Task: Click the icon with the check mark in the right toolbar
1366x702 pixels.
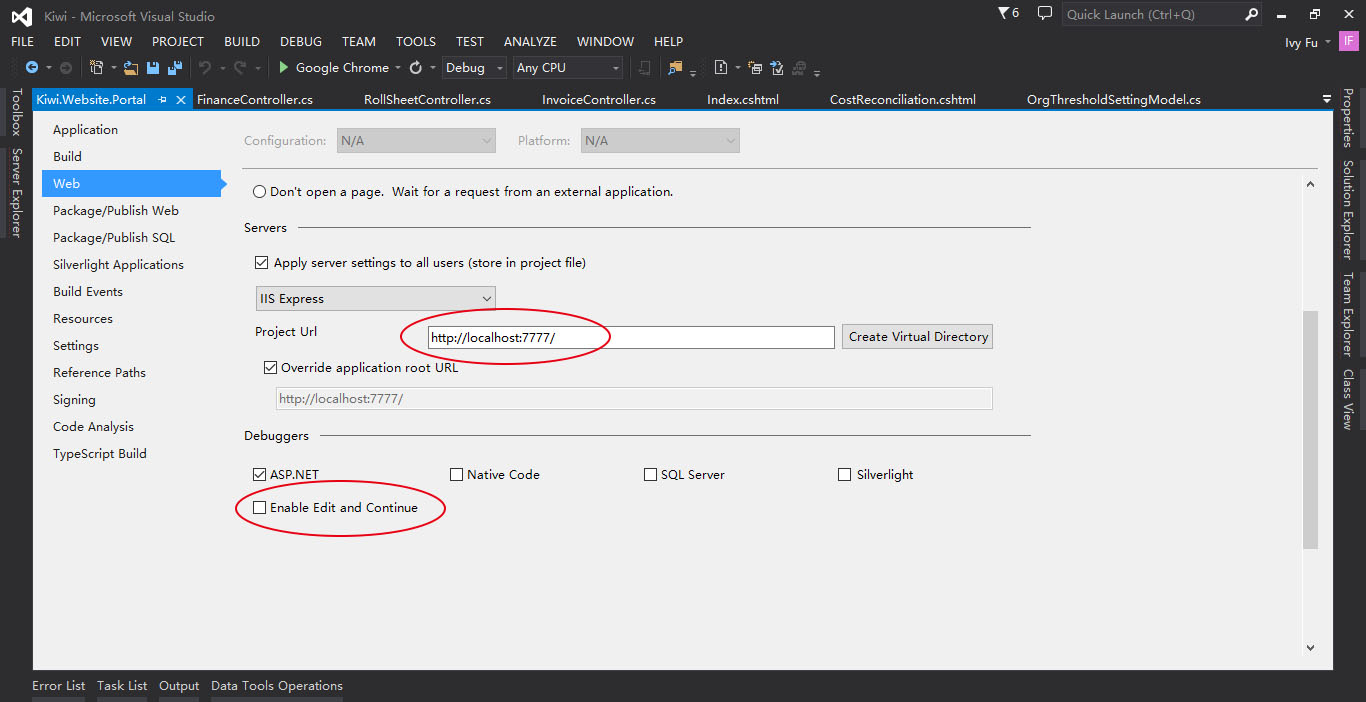Action: pos(777,68)
